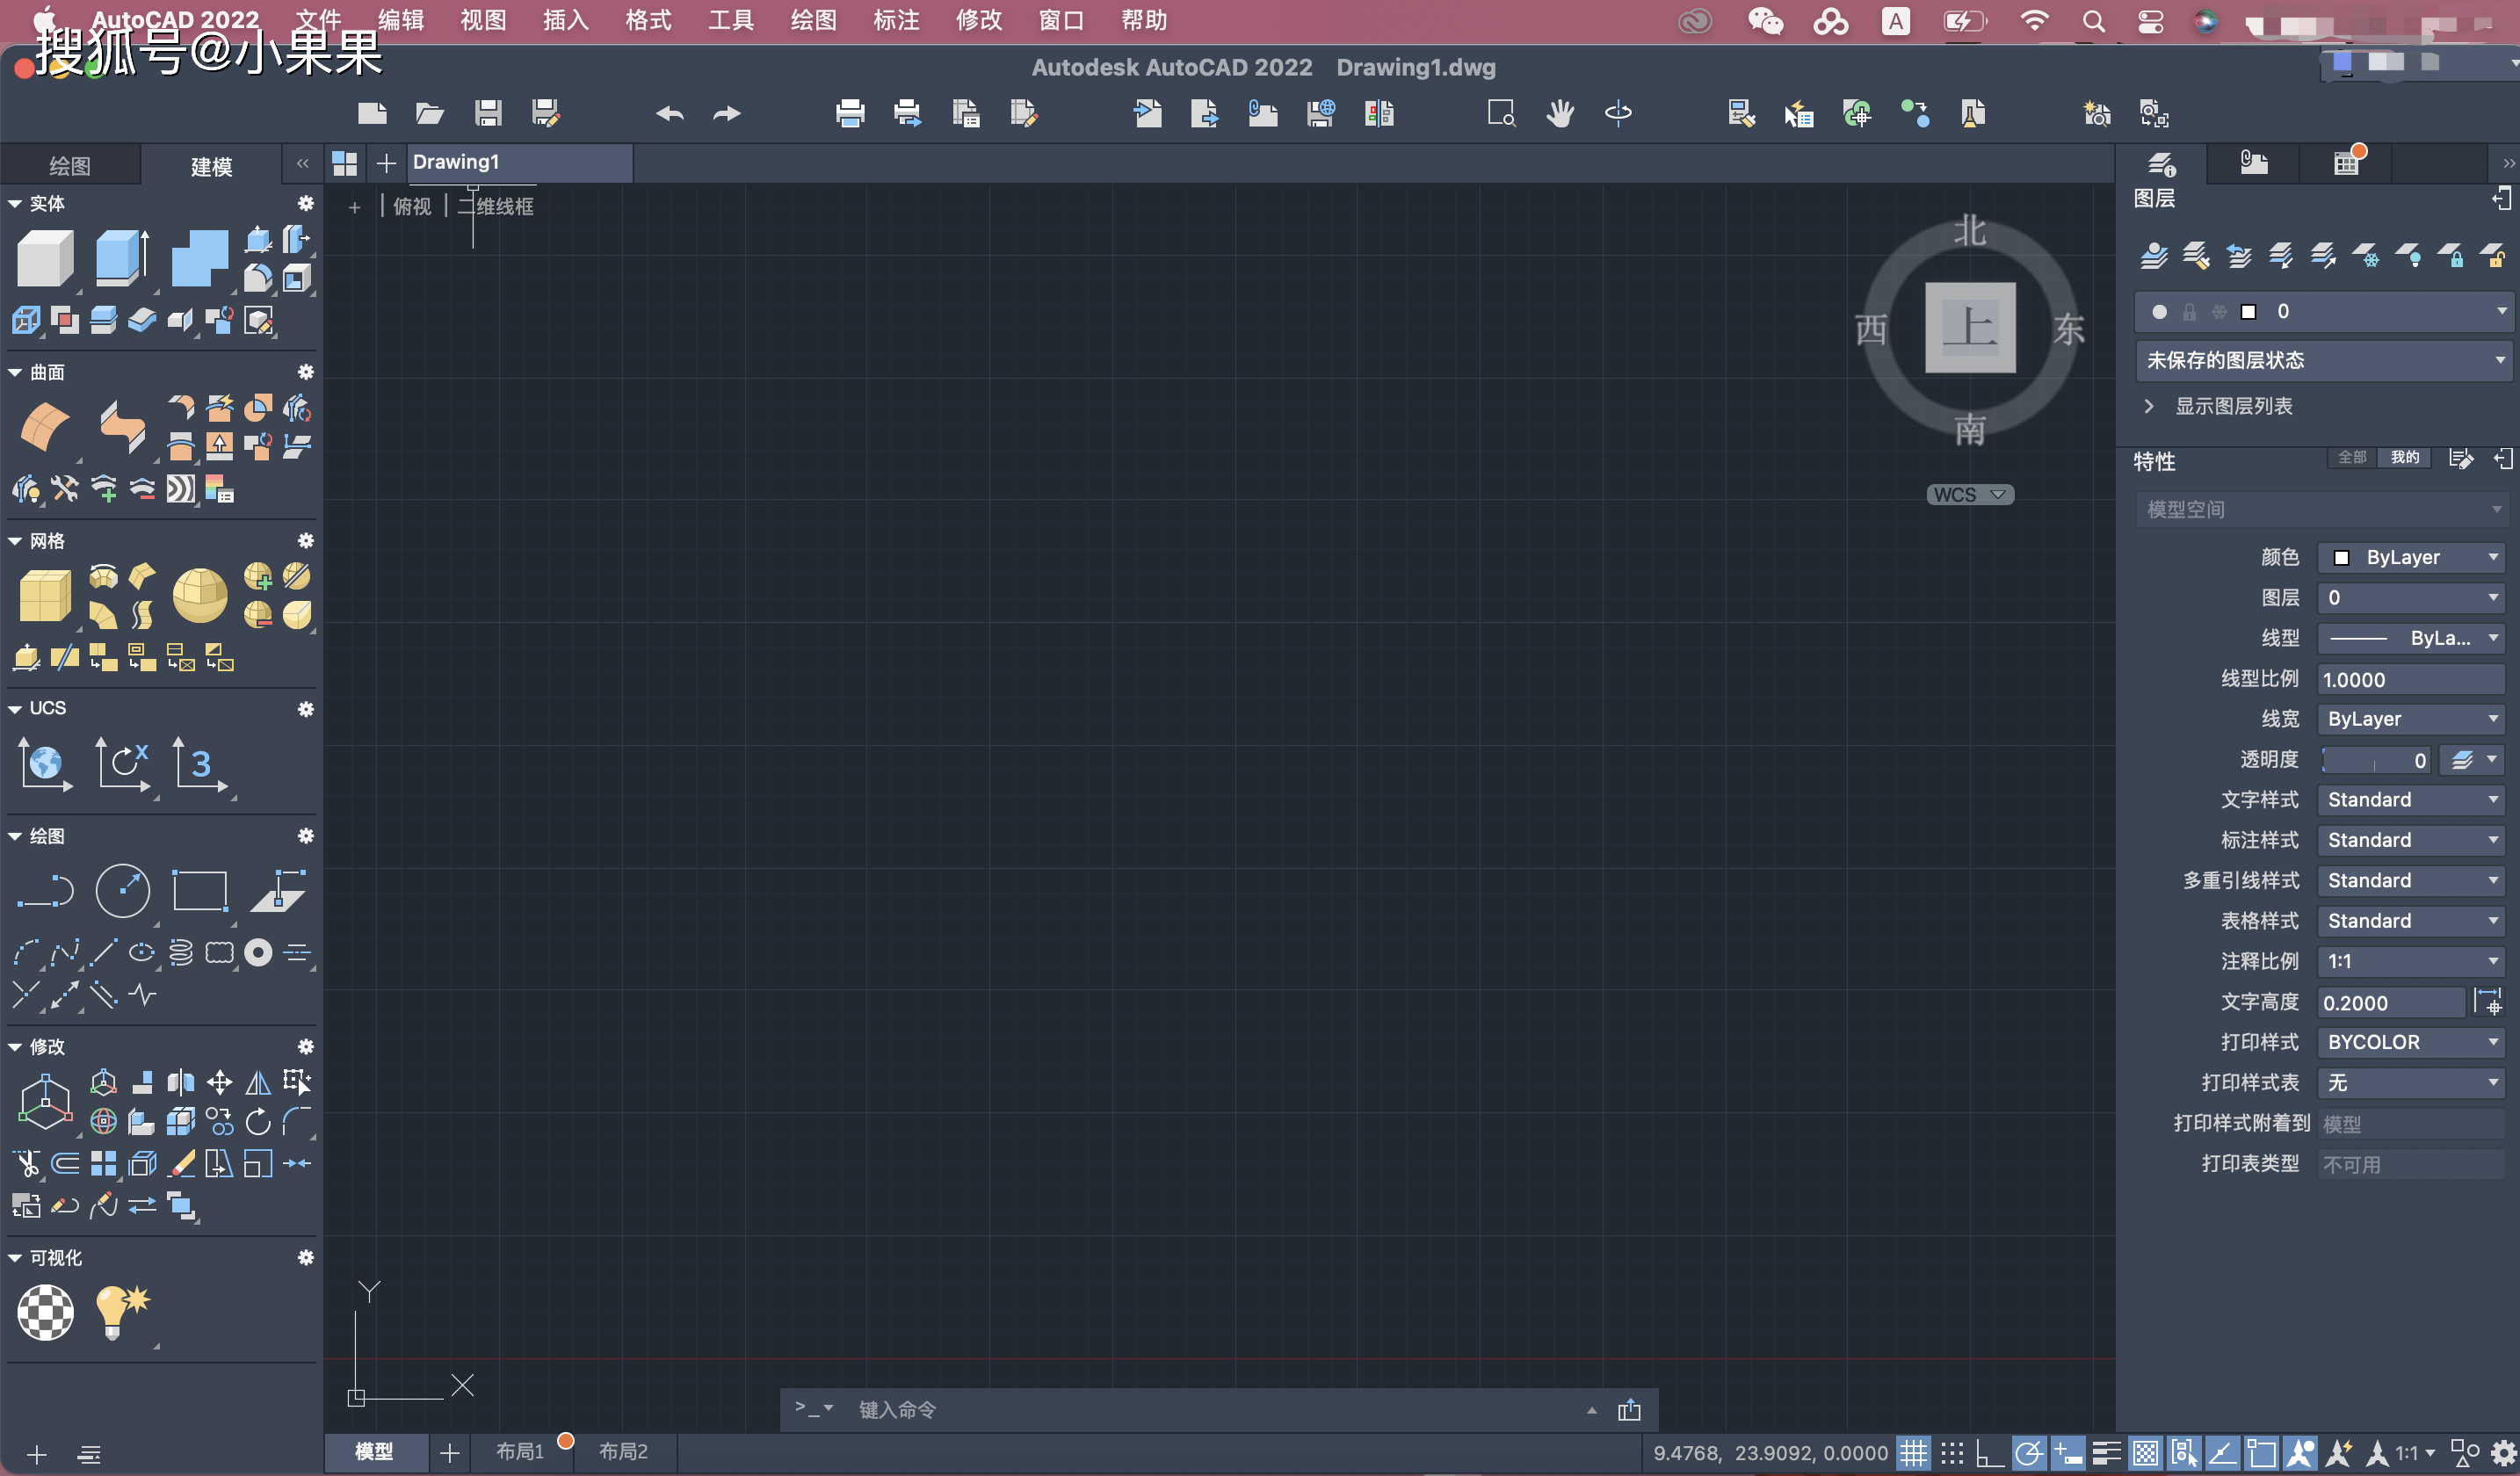Click the 模型 tab button

pyautogui.click(x=375, y=1452)
